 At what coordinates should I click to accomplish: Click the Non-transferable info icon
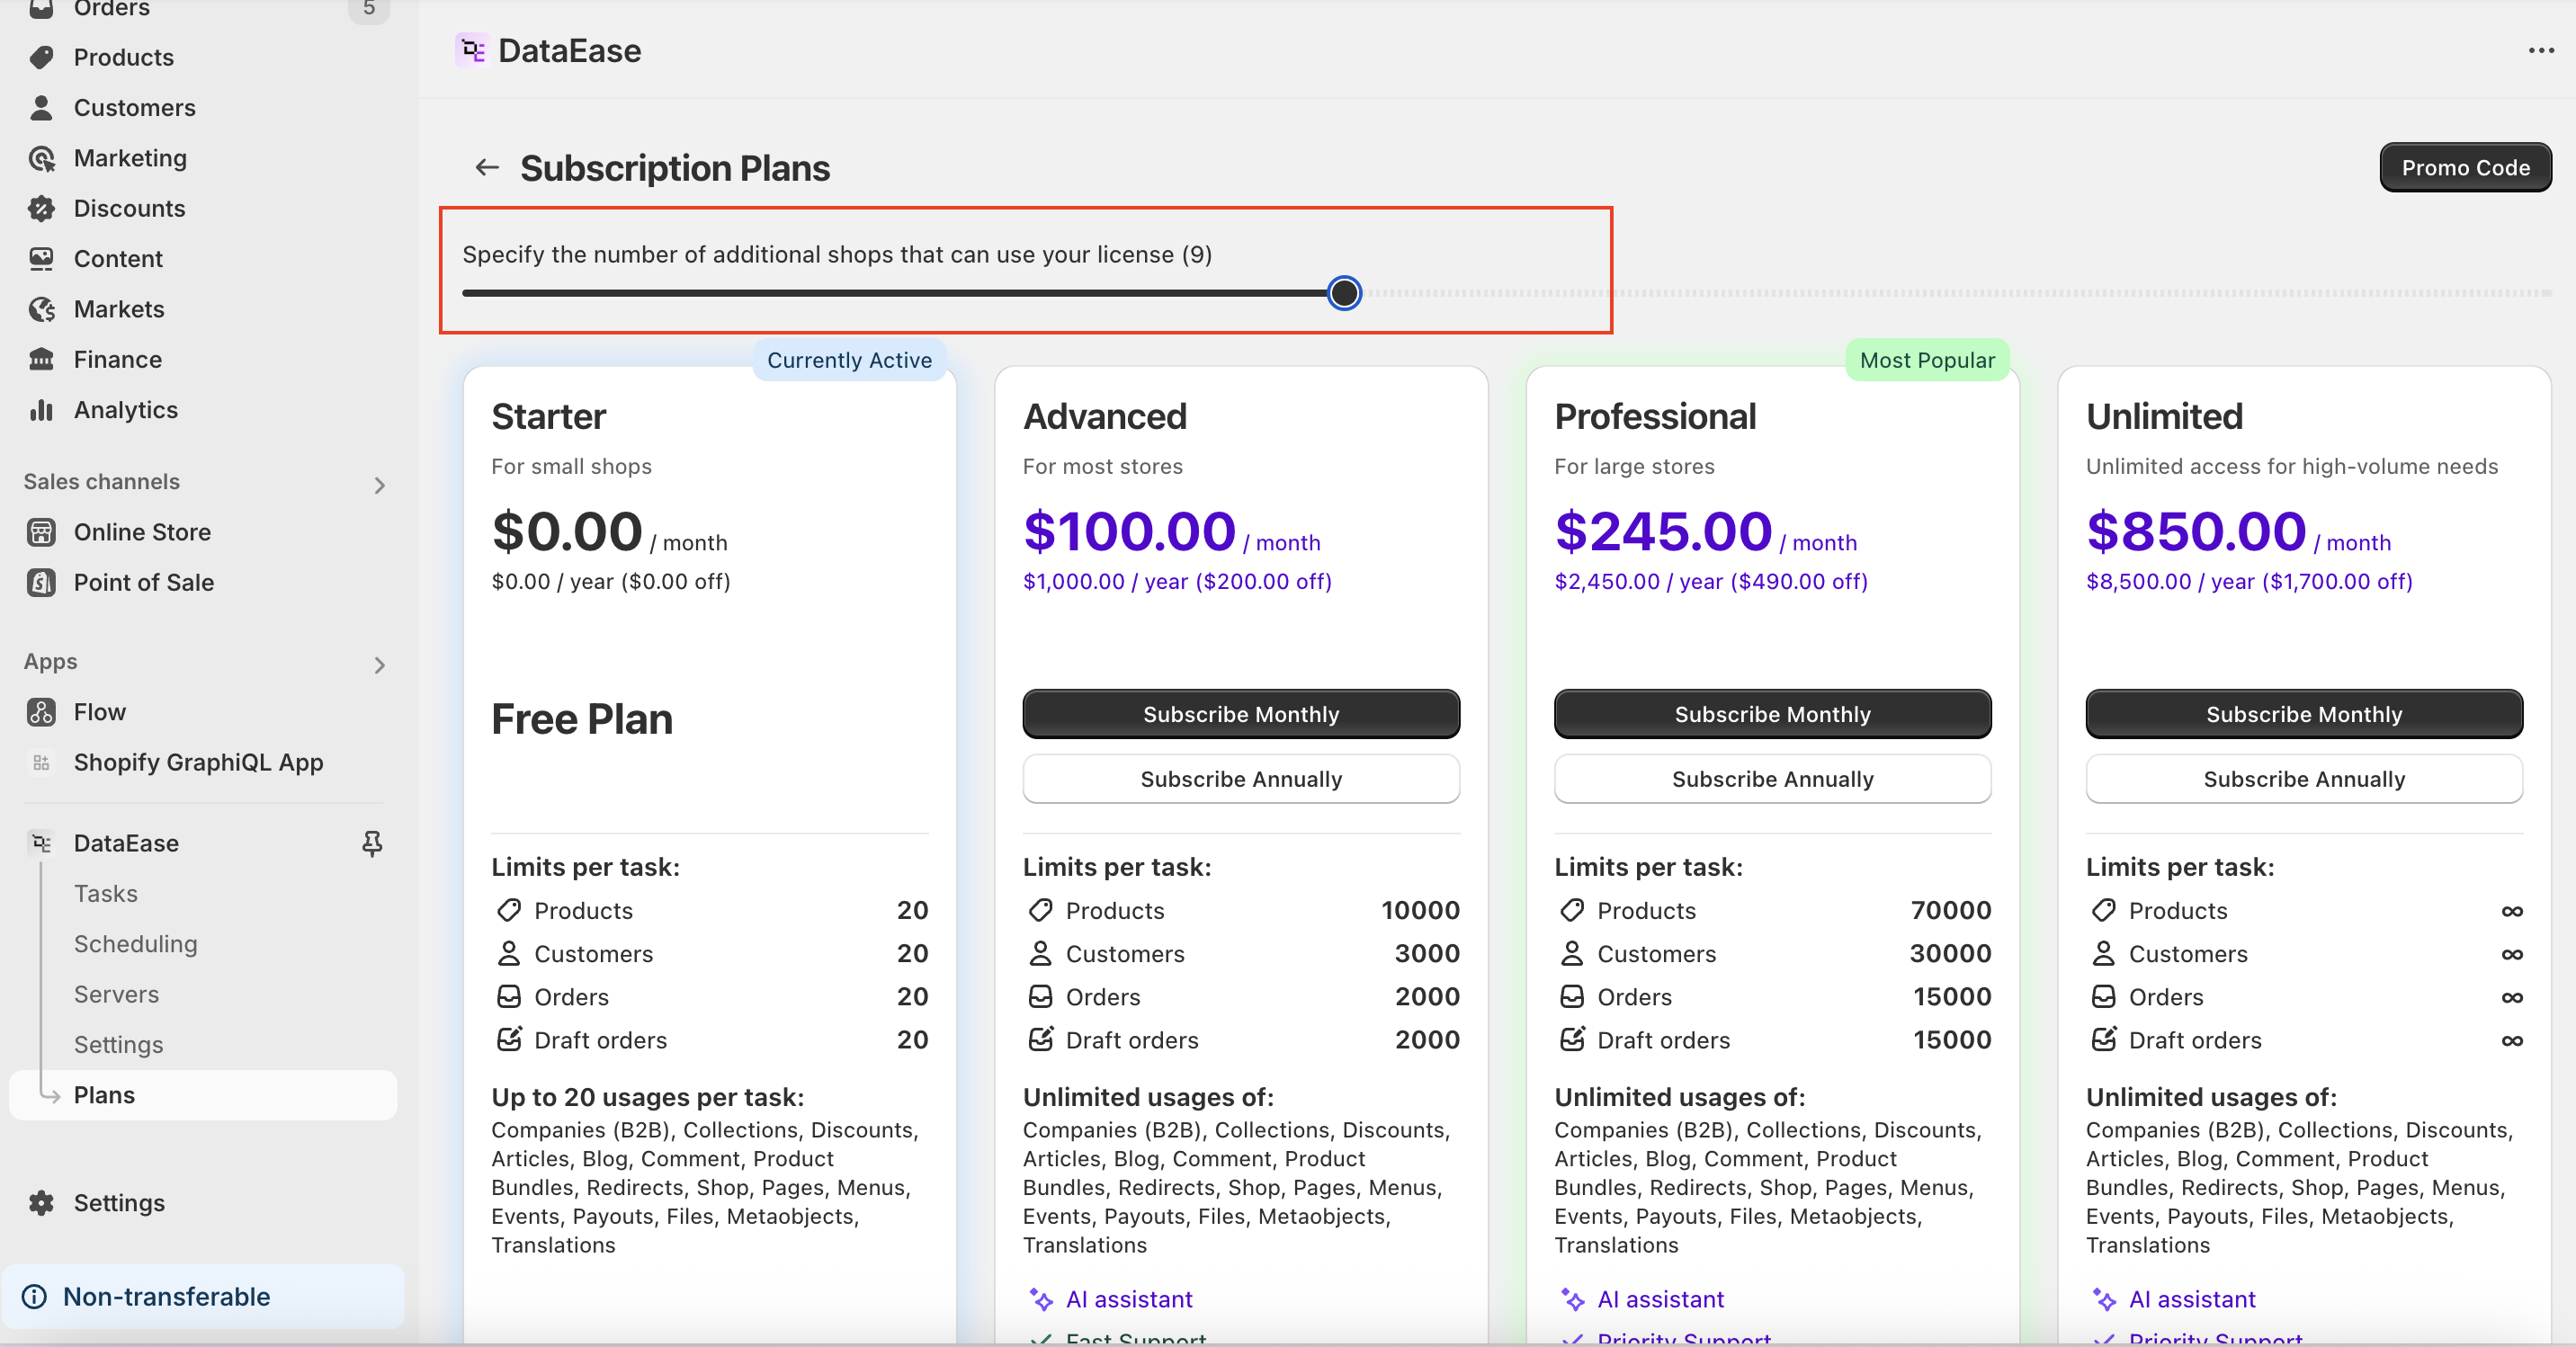(34, 1296)
